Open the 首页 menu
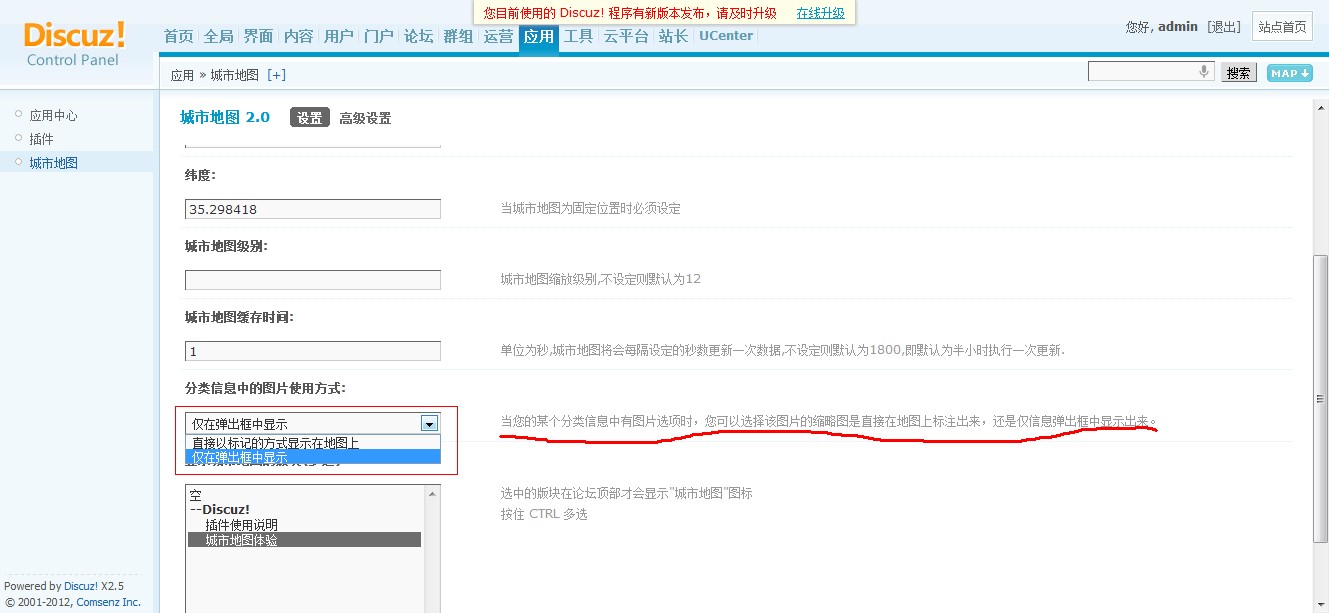This screenshot has height=613, width=1329. click(179, 36)
